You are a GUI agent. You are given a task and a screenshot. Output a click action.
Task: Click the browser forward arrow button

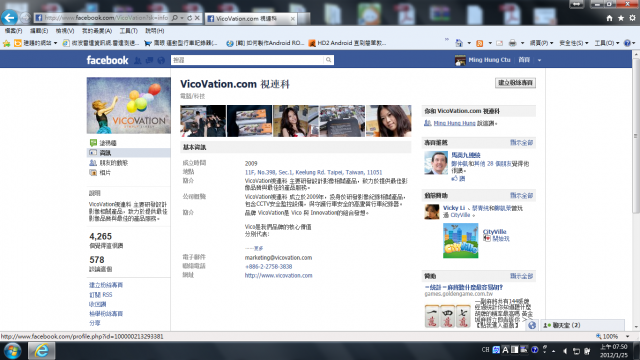[x=25, y=18]
